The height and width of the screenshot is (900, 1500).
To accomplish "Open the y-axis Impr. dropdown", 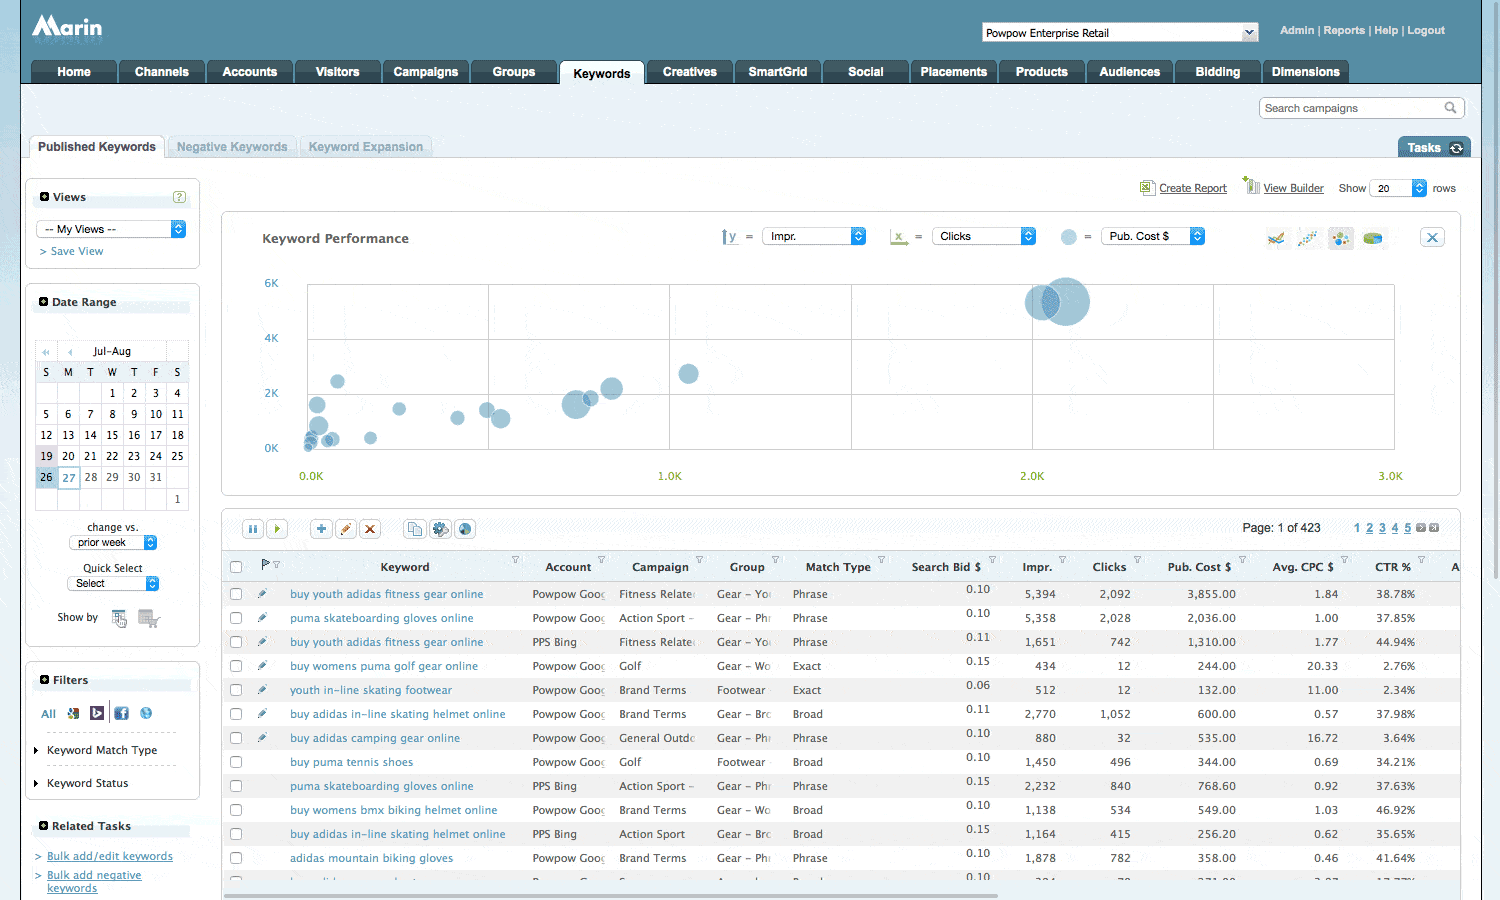I will coord(814,236).
